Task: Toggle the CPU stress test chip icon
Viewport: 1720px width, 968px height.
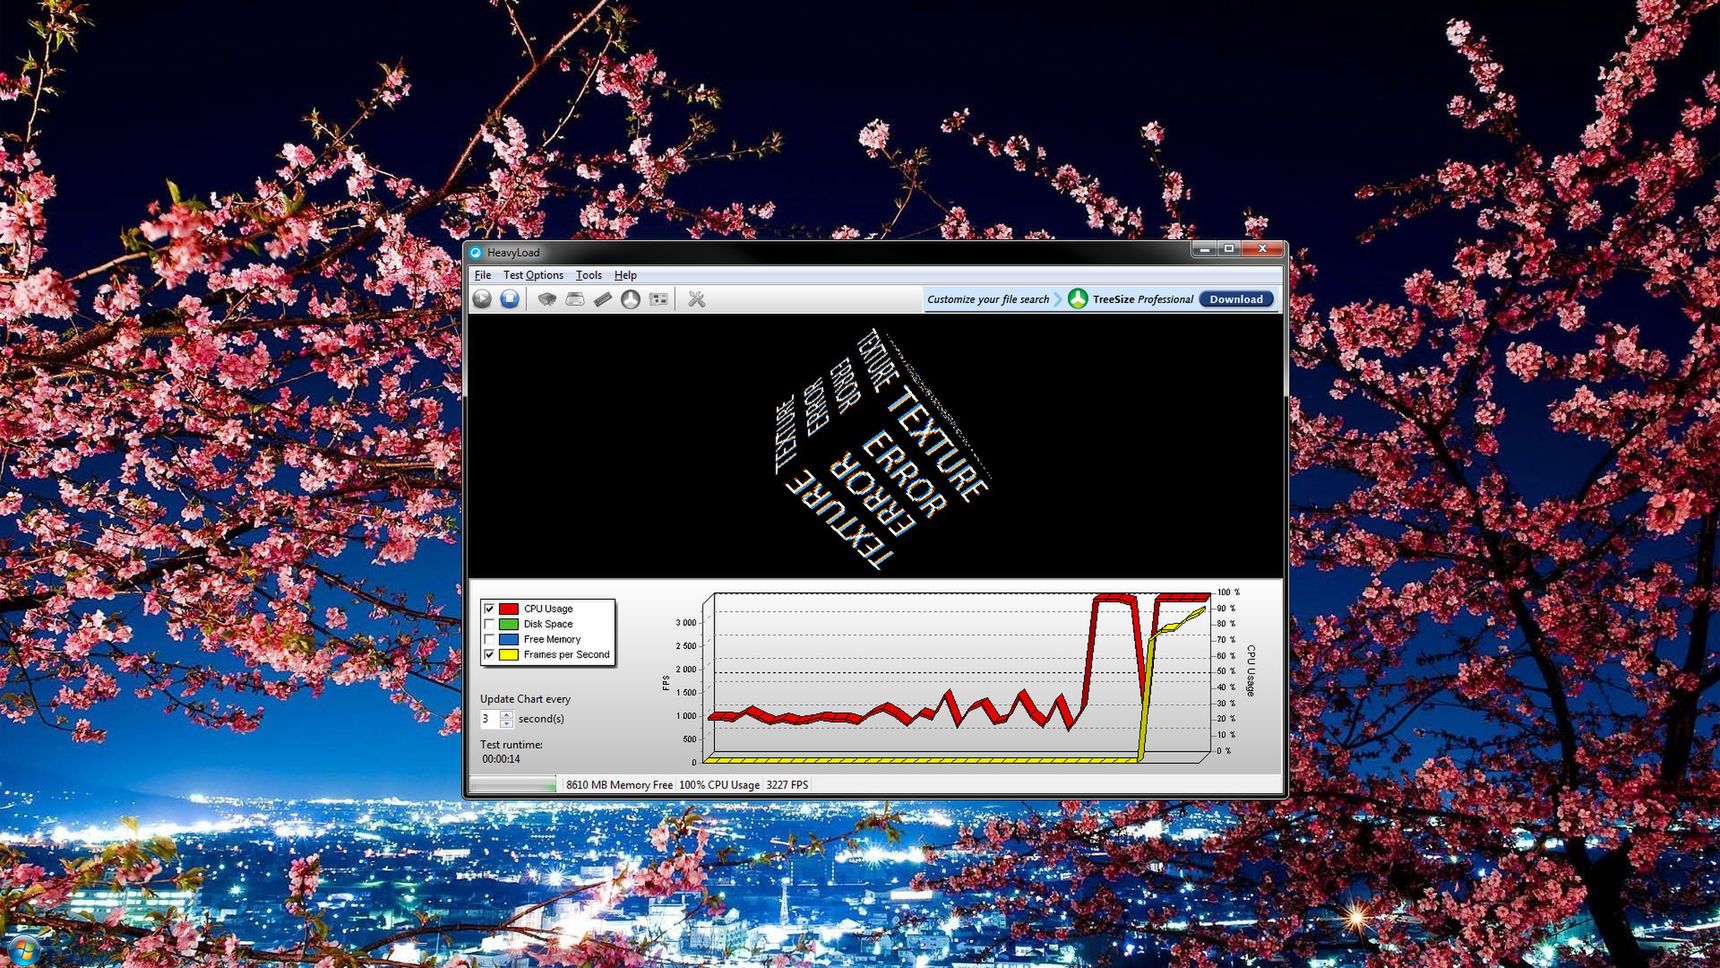Action: [546, 299]
